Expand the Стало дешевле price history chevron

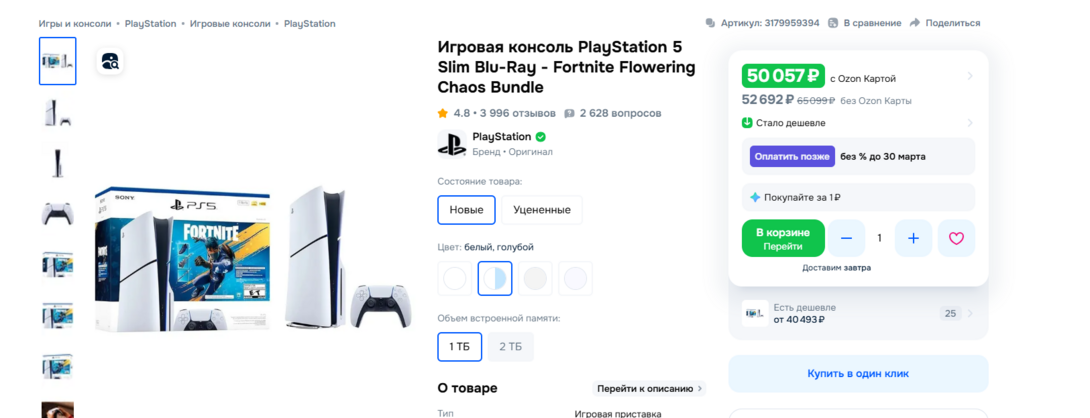click(970, 123)
